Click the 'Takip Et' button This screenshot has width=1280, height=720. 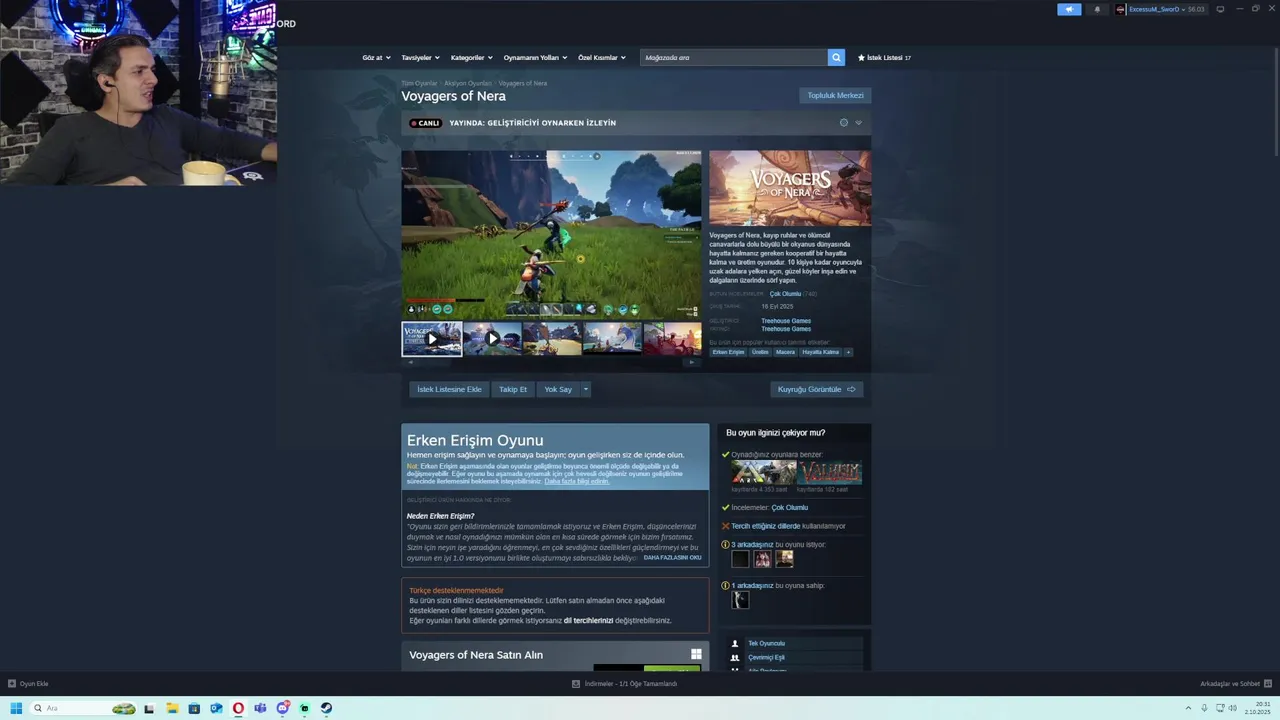click(513, 389)
